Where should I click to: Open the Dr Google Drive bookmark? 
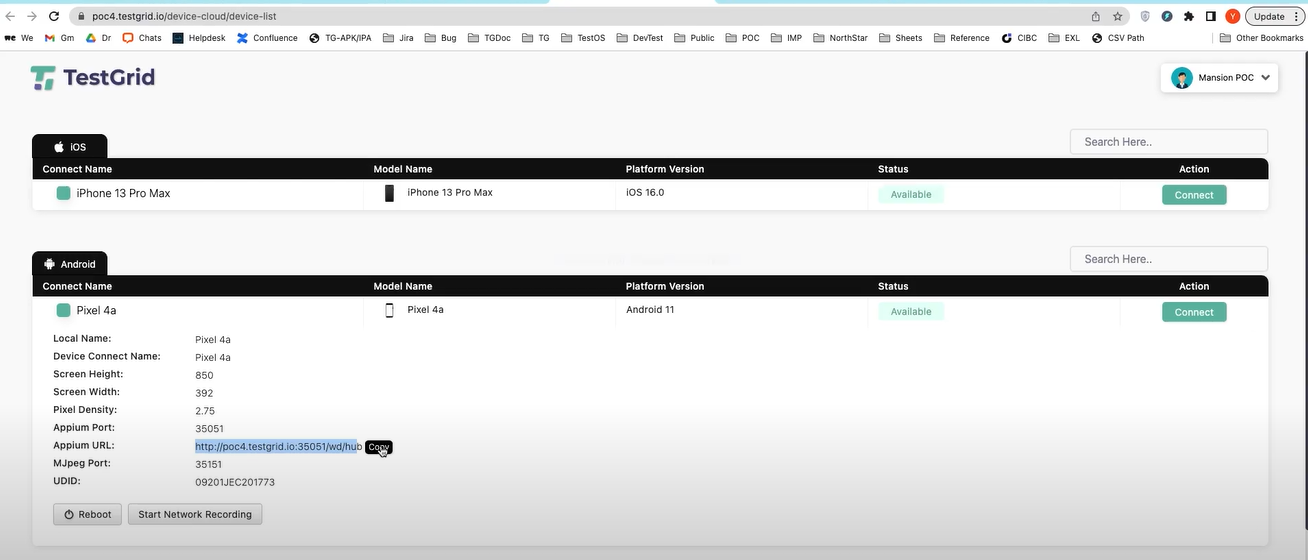coord(98,38)
